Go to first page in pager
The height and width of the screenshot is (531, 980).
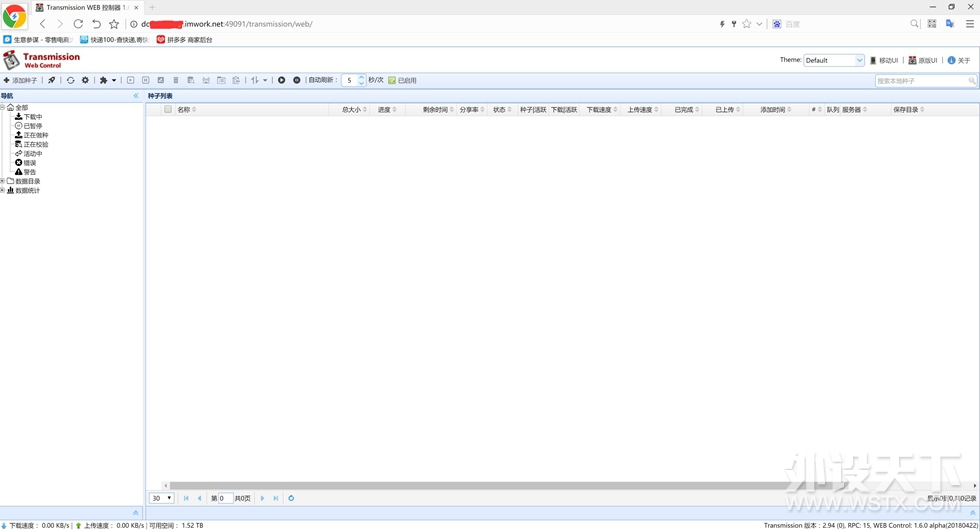pos(186,499)
